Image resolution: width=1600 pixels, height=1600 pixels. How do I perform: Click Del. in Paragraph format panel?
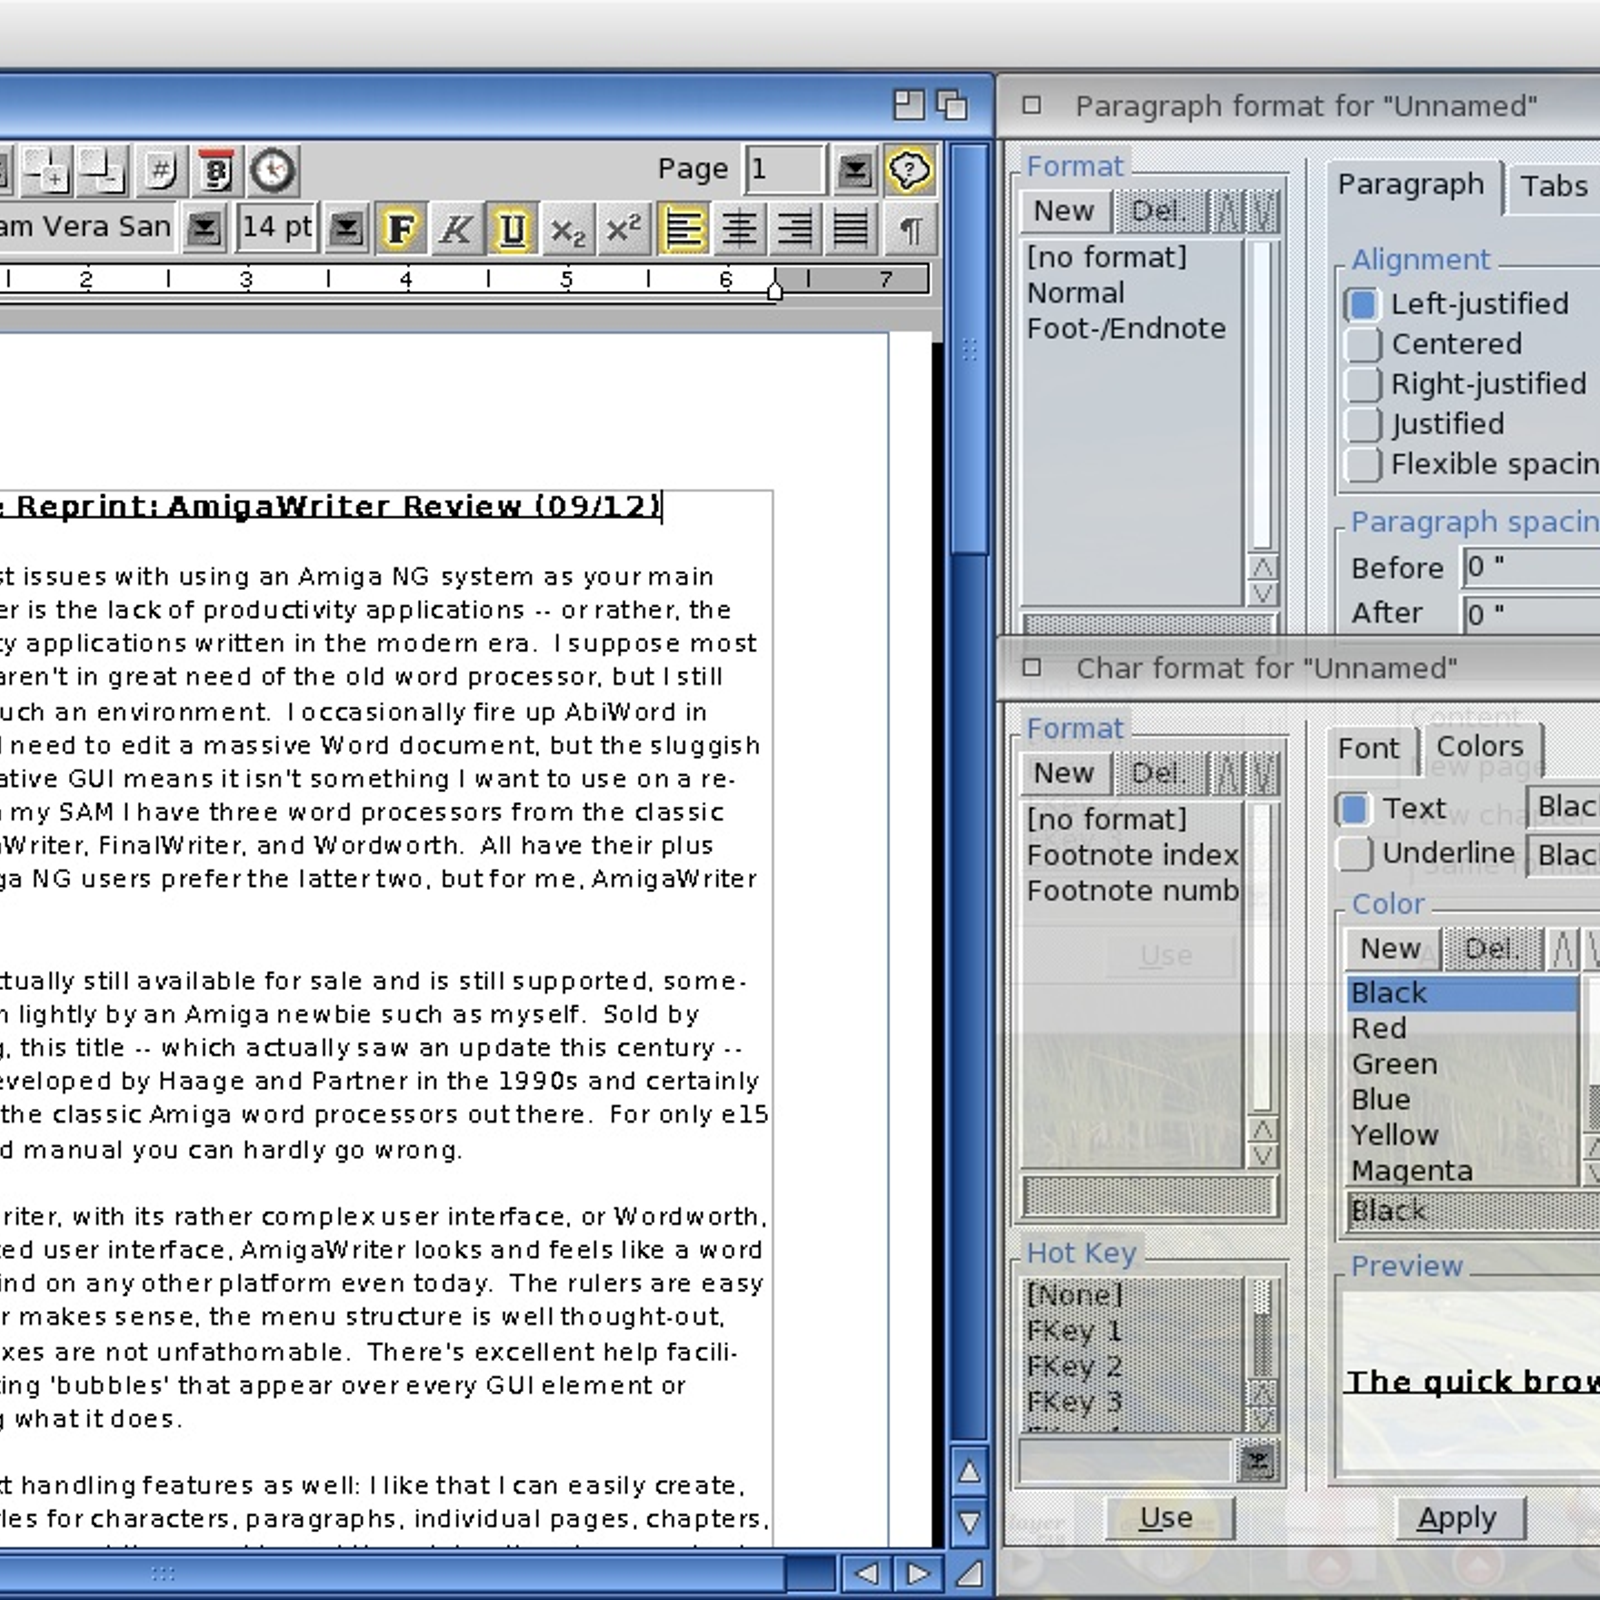pos(1158,211)
